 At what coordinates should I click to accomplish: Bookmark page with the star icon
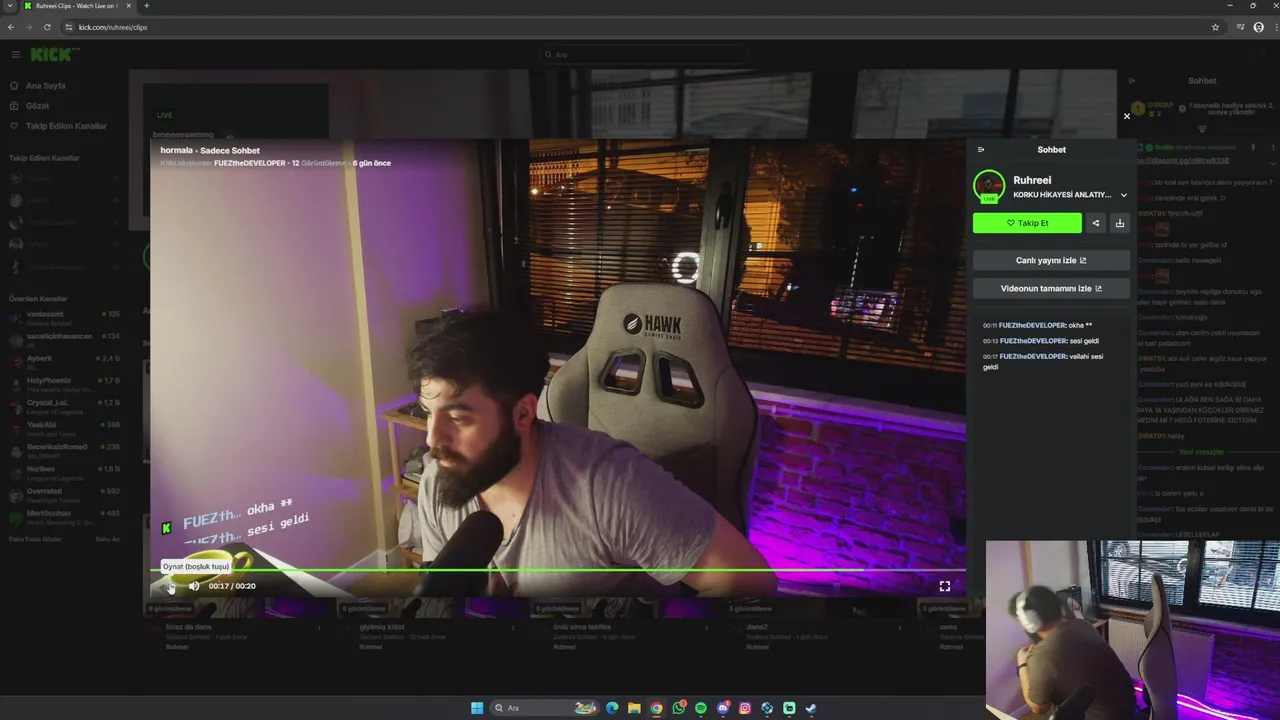1215,27
